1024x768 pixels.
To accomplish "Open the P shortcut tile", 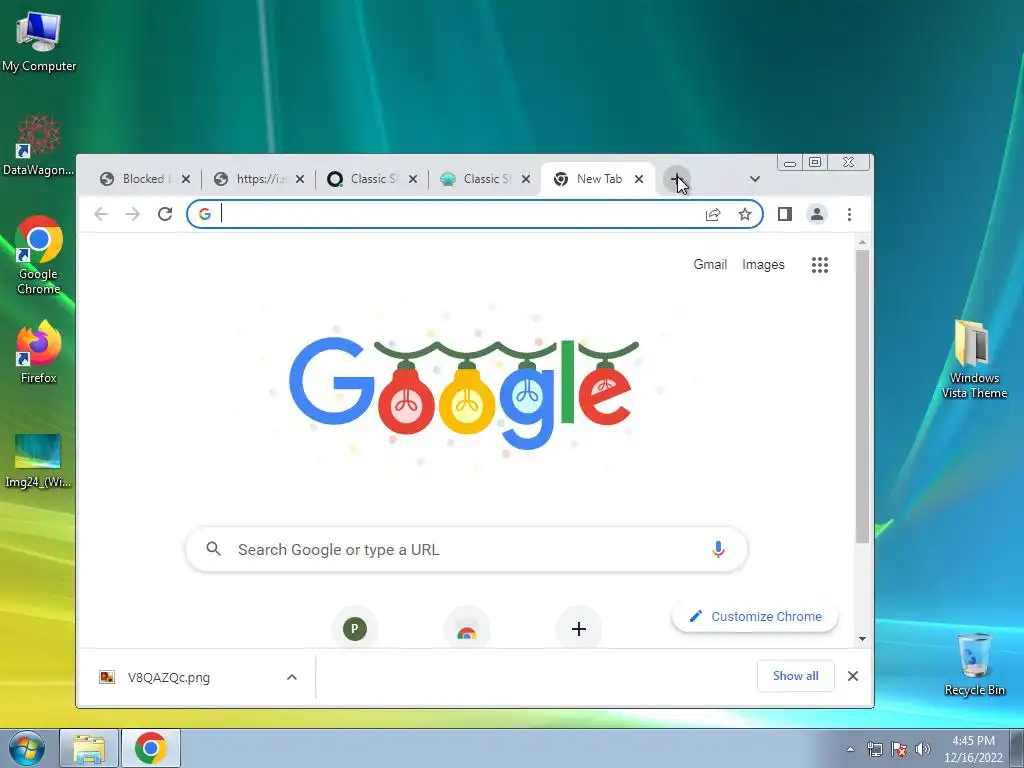I will pyautogui.click(x=355, y=628).
